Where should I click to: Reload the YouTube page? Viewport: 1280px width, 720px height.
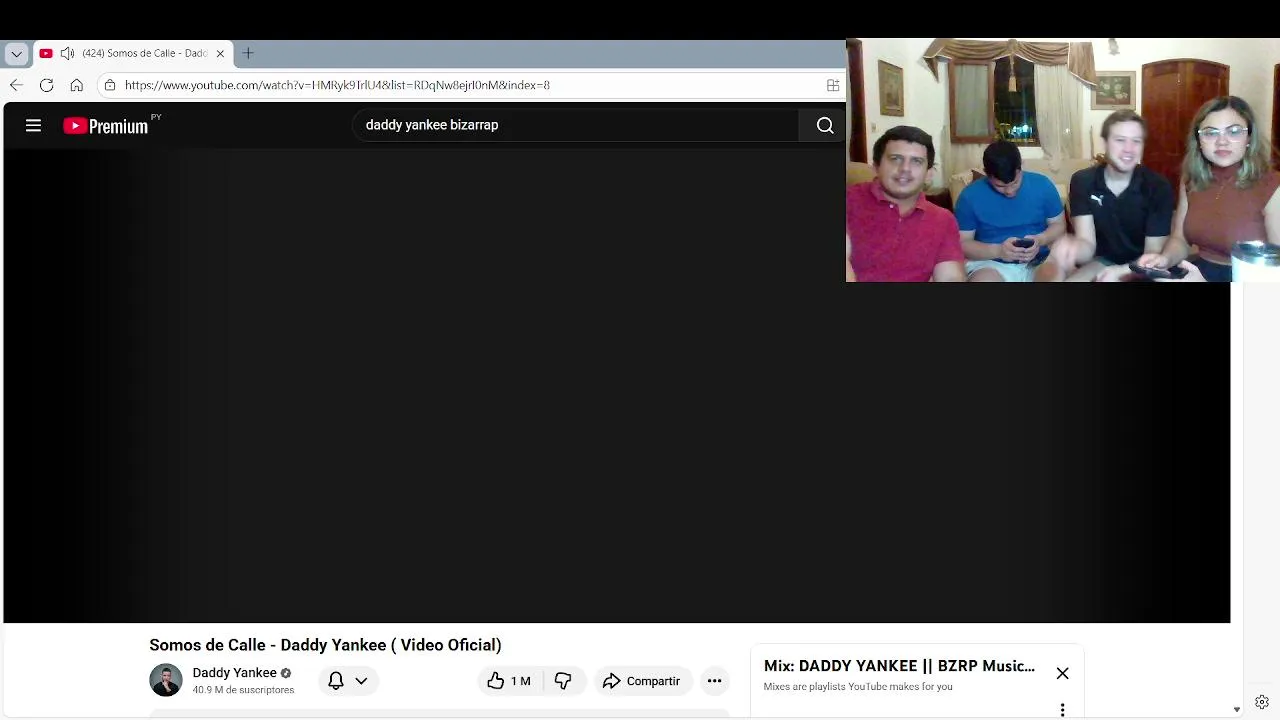(x=46, y=85)
